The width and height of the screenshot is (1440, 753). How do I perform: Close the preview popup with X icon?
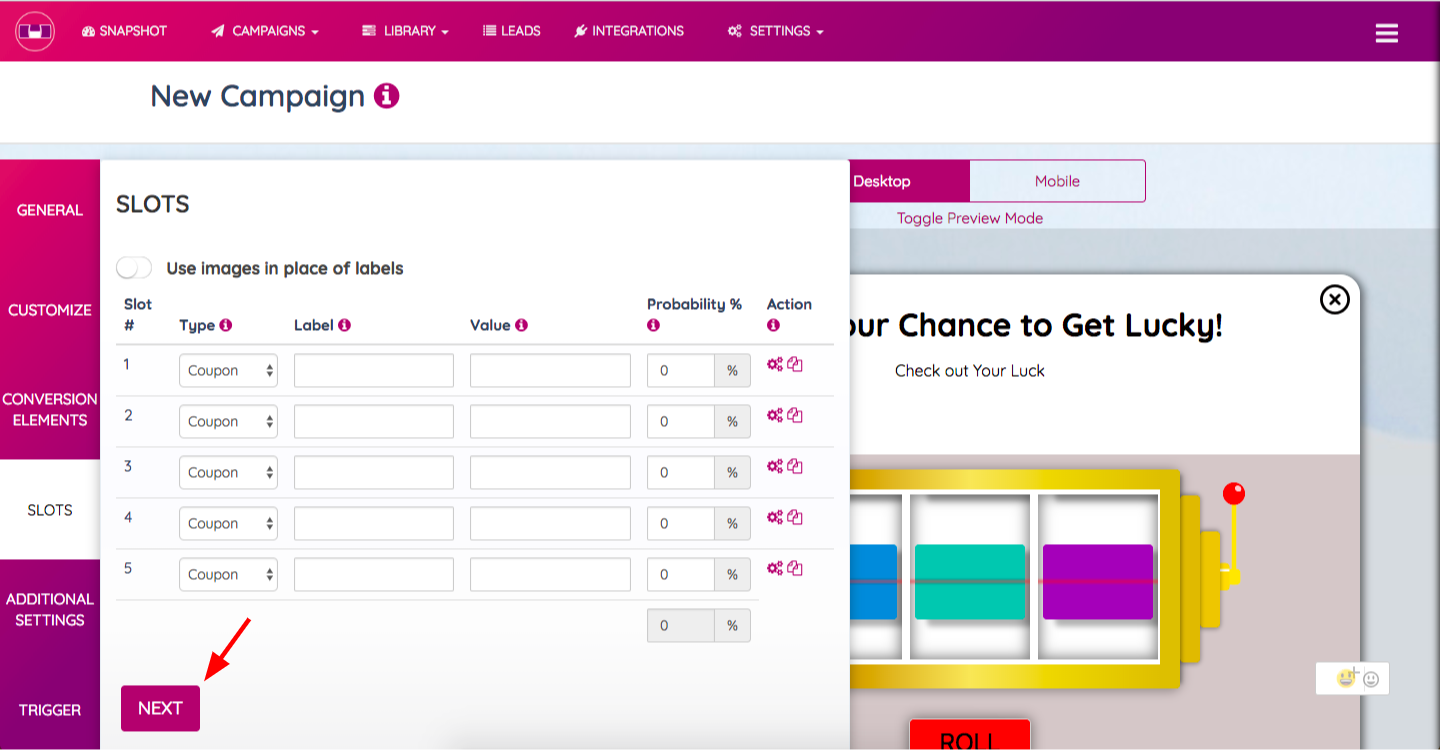[x=1335, y=299]
